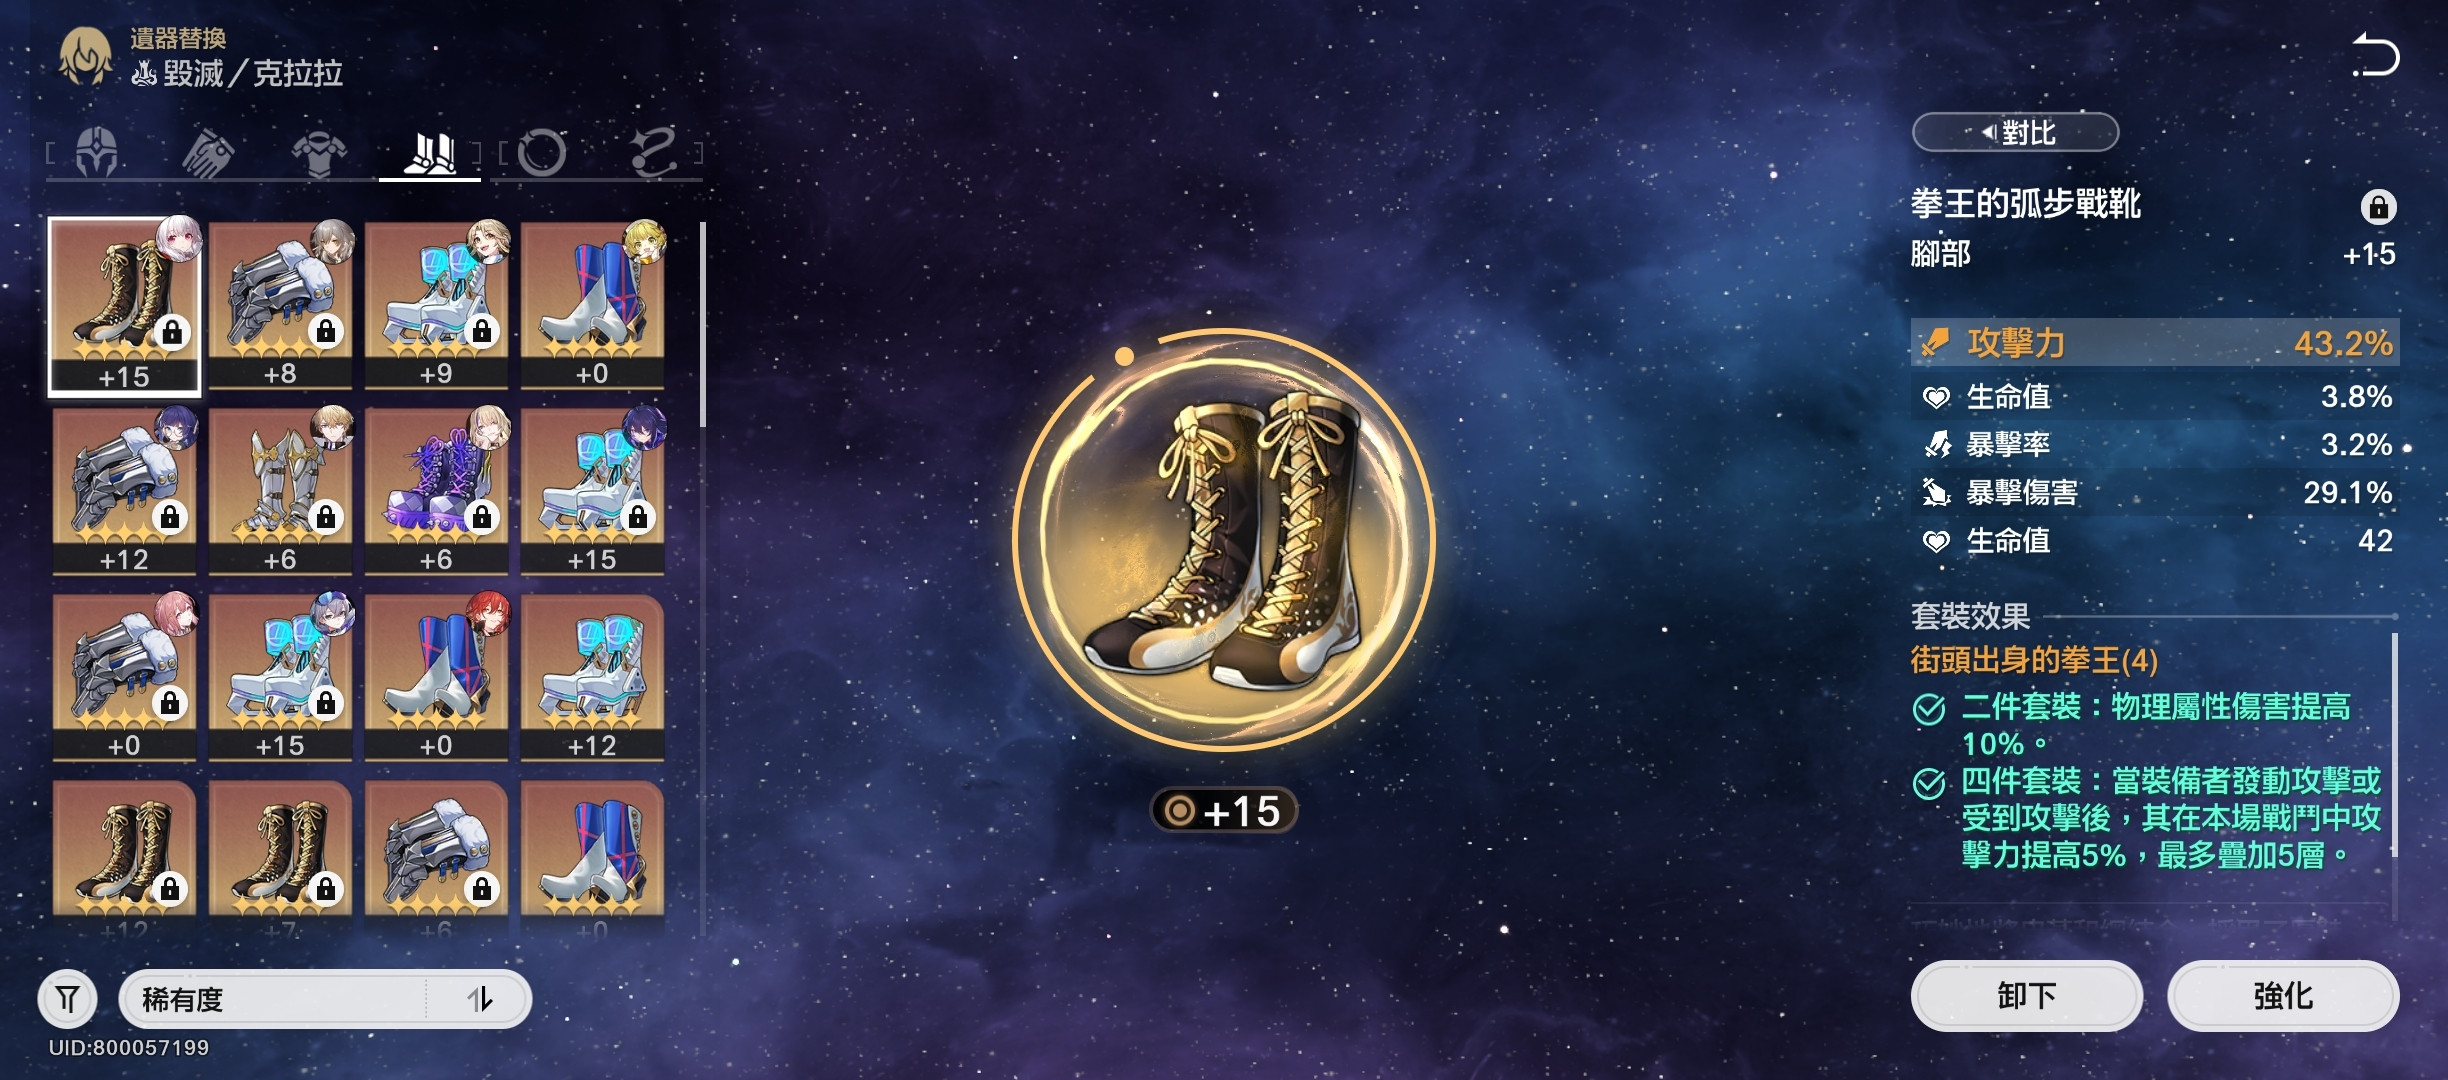Expand the 對比 comparison panel
The image size is (2448, 1080).
point(2015,132)
